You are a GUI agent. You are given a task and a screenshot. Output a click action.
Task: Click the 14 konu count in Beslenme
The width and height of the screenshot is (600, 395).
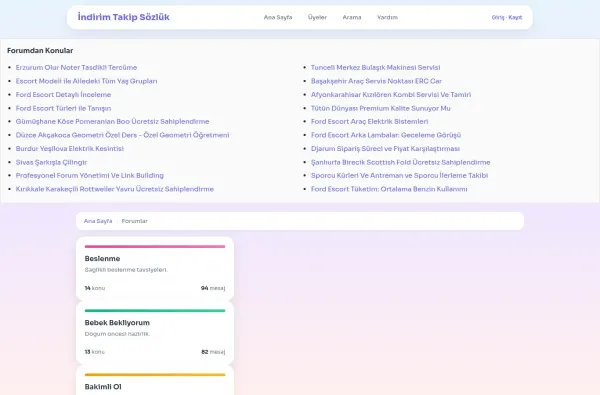point(95,288)
